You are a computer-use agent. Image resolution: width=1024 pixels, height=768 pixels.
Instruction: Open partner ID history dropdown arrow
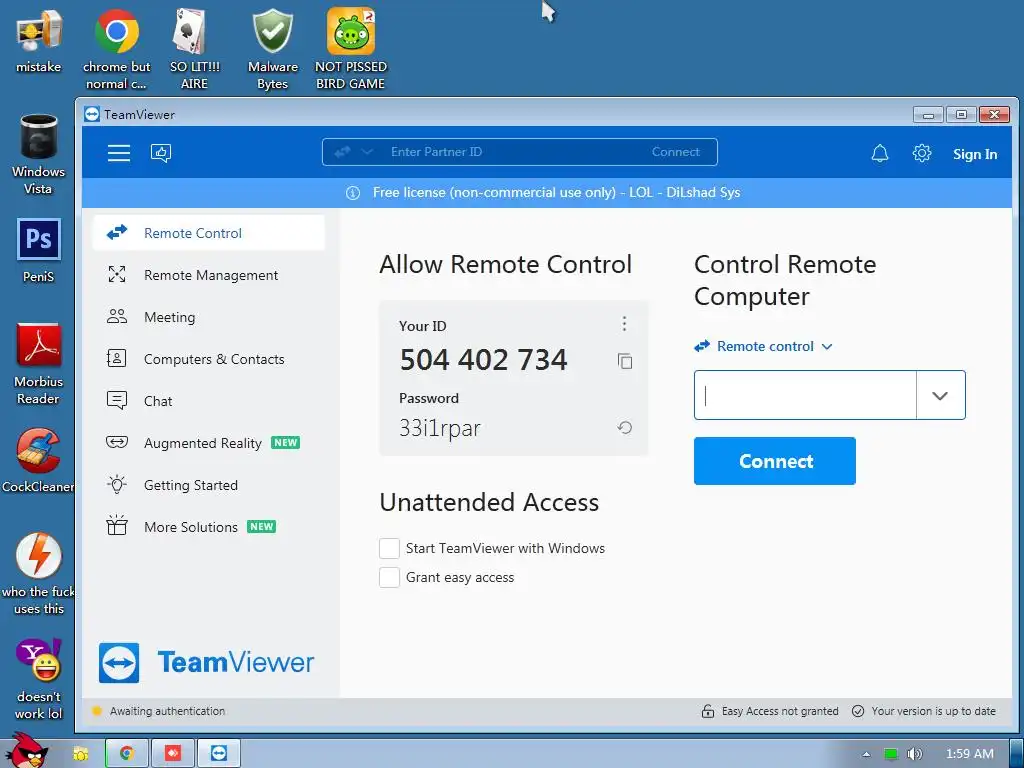click(x=940, y=395)
